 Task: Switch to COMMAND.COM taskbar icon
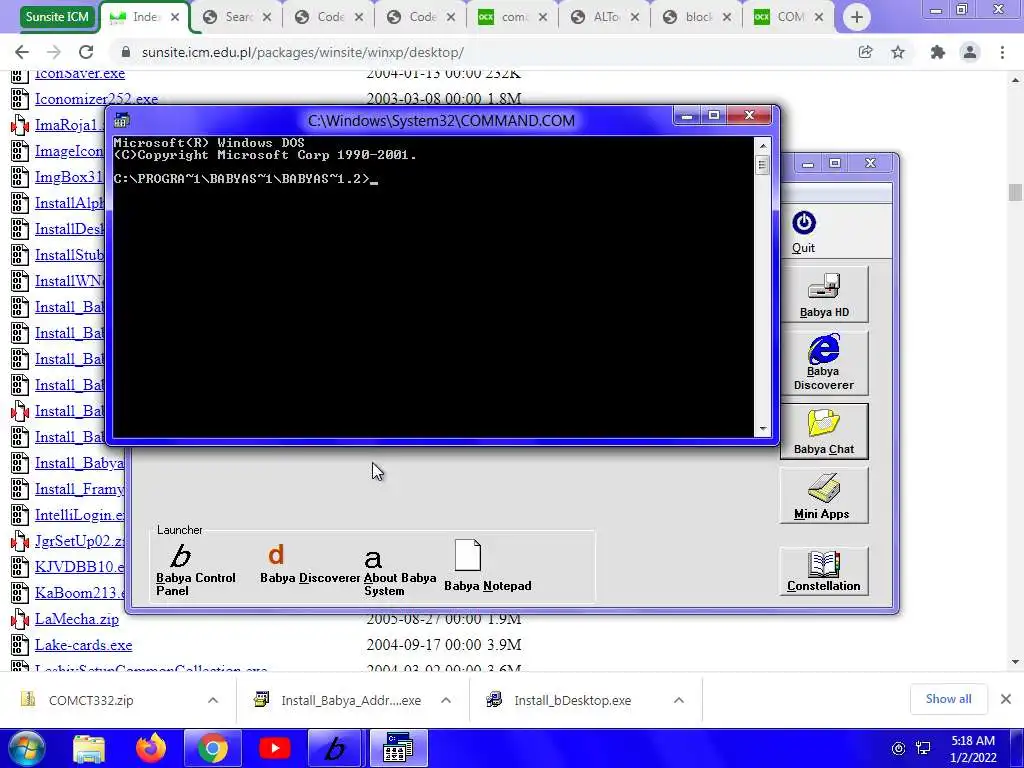(398, 748)
